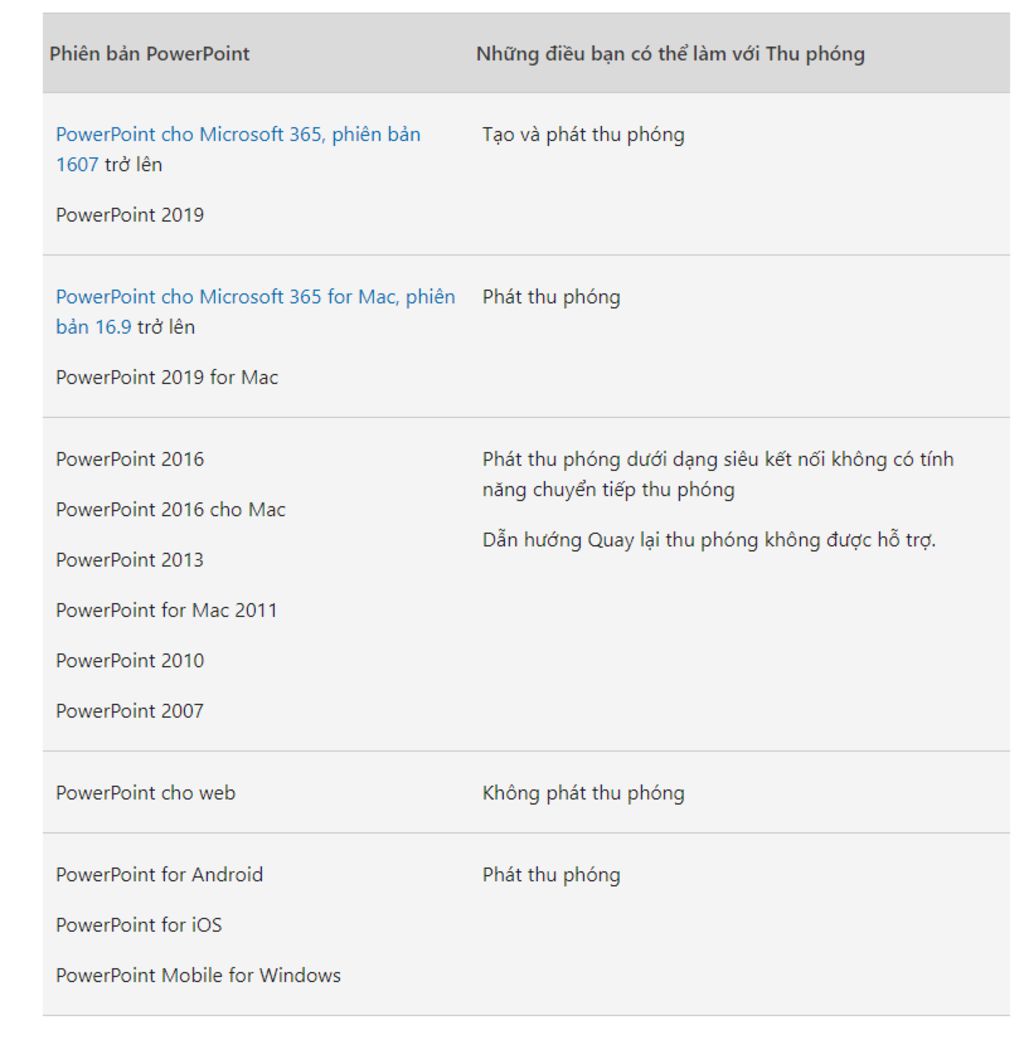Click the 'PowerPoint for iOS' entry

point(139,925)
